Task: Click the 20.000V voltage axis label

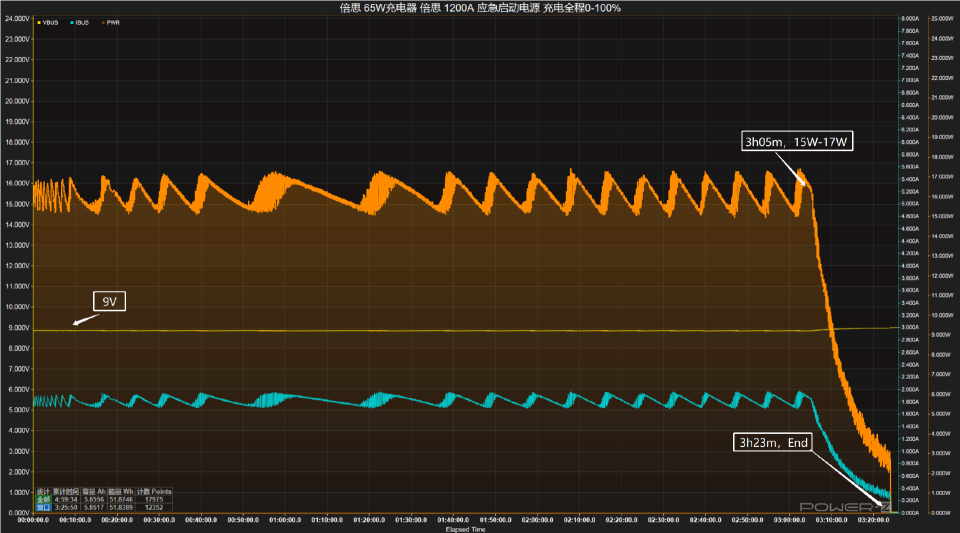Action: pos(17,101)
